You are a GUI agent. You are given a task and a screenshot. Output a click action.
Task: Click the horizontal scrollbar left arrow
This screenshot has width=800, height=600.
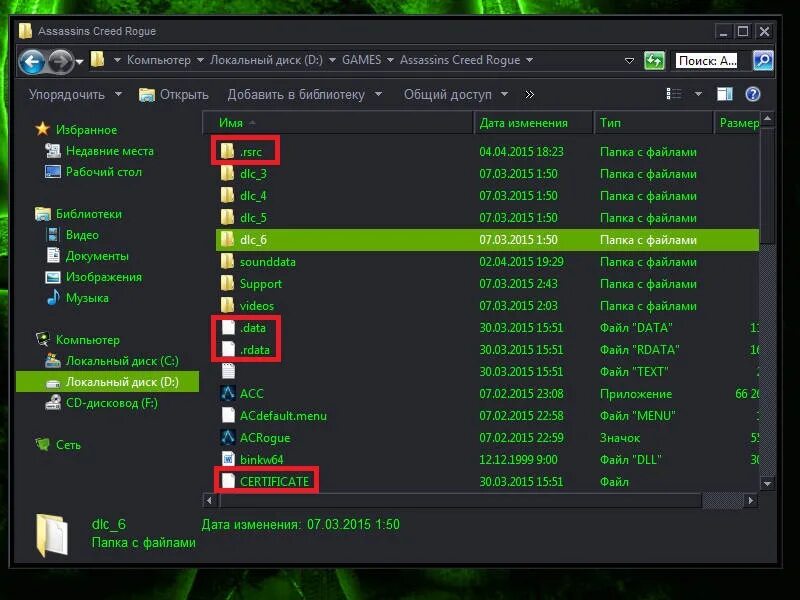tap(209, 501)
